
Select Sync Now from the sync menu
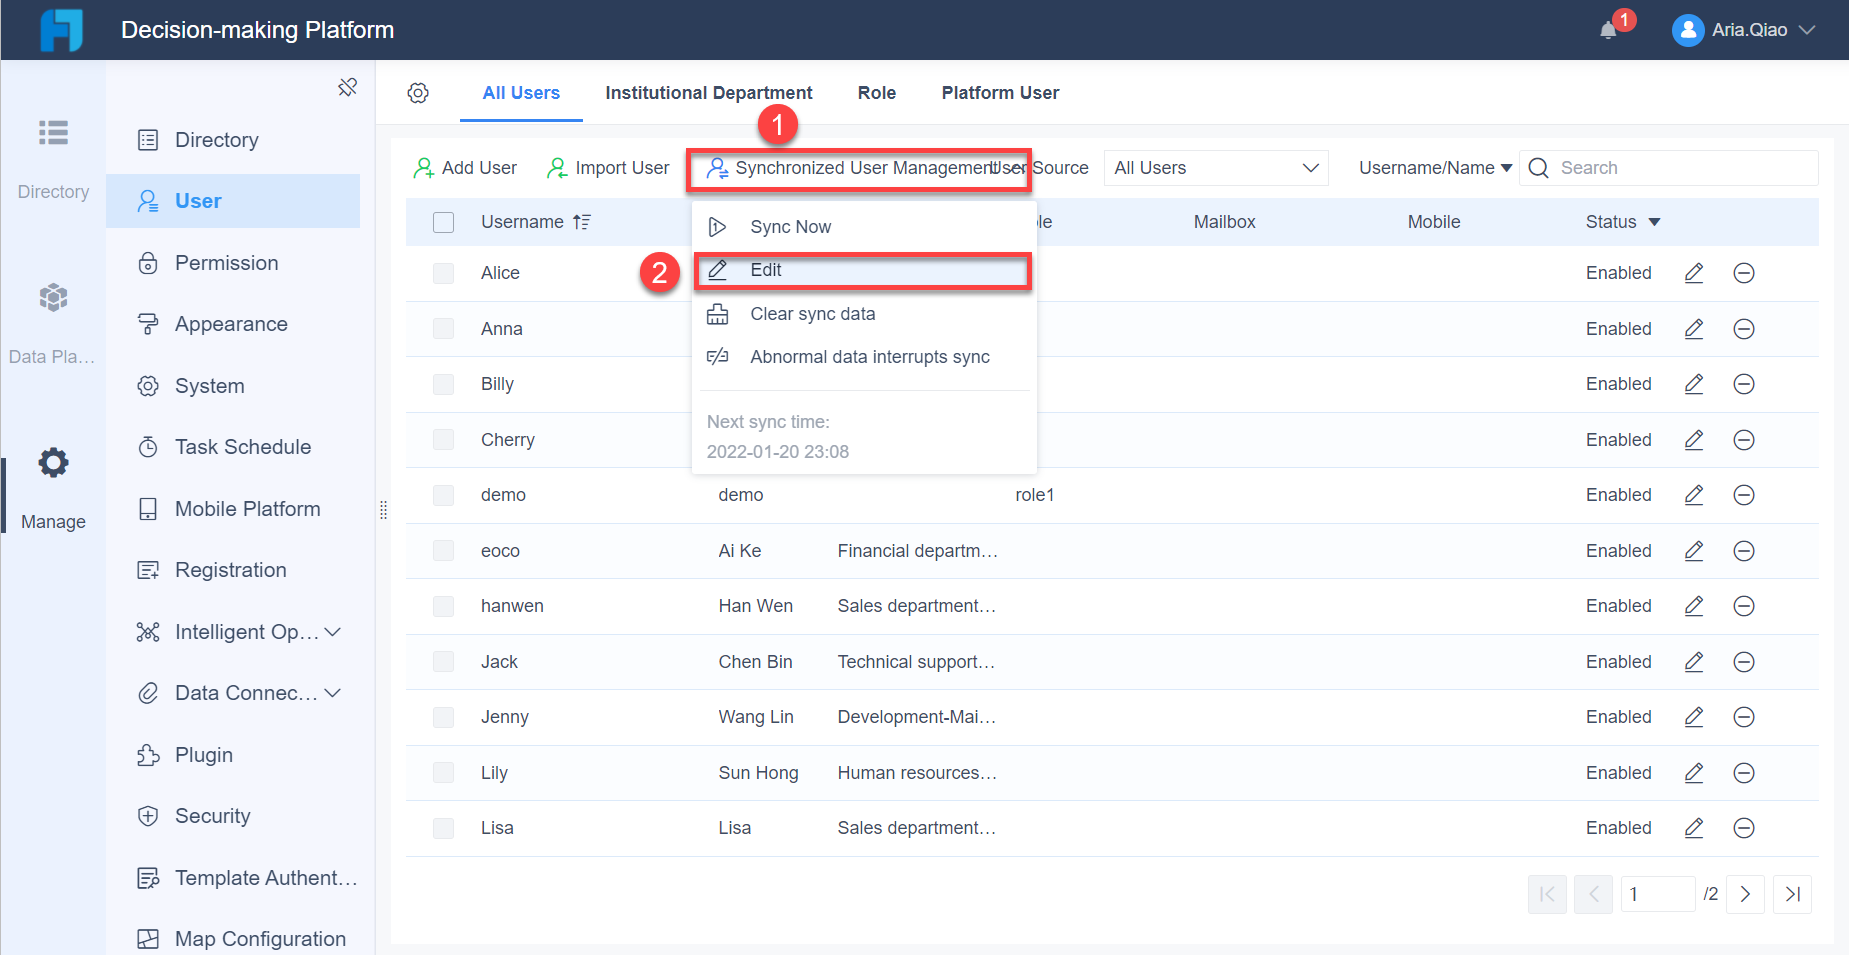point(790,226)
